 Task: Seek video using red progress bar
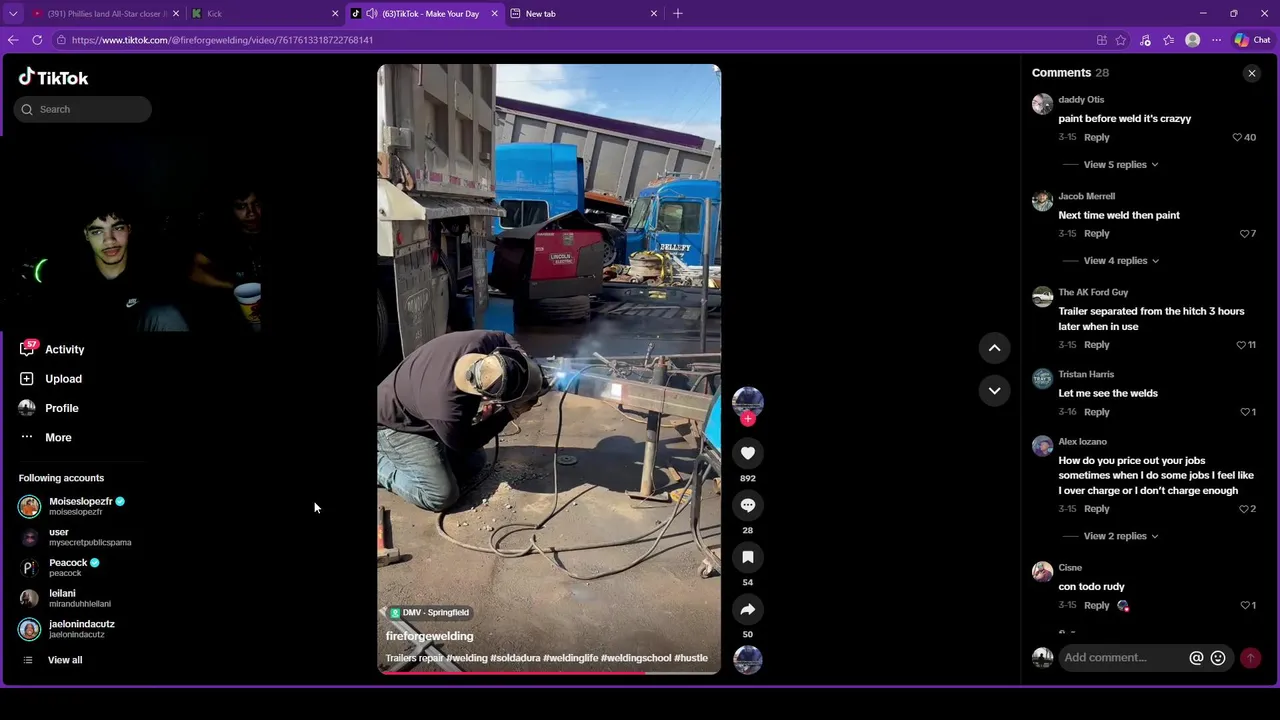tap(548, 672)
